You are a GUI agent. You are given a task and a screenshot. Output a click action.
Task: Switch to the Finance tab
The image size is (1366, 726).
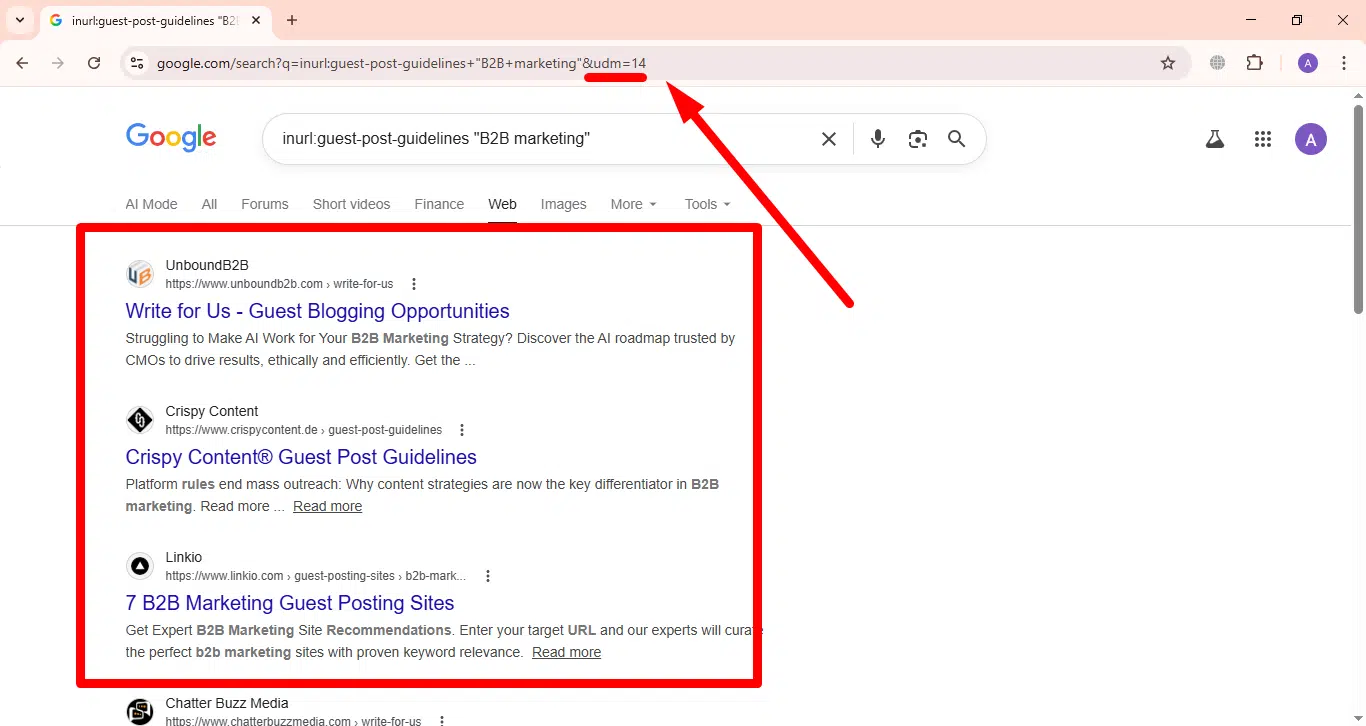click(439, 204)
